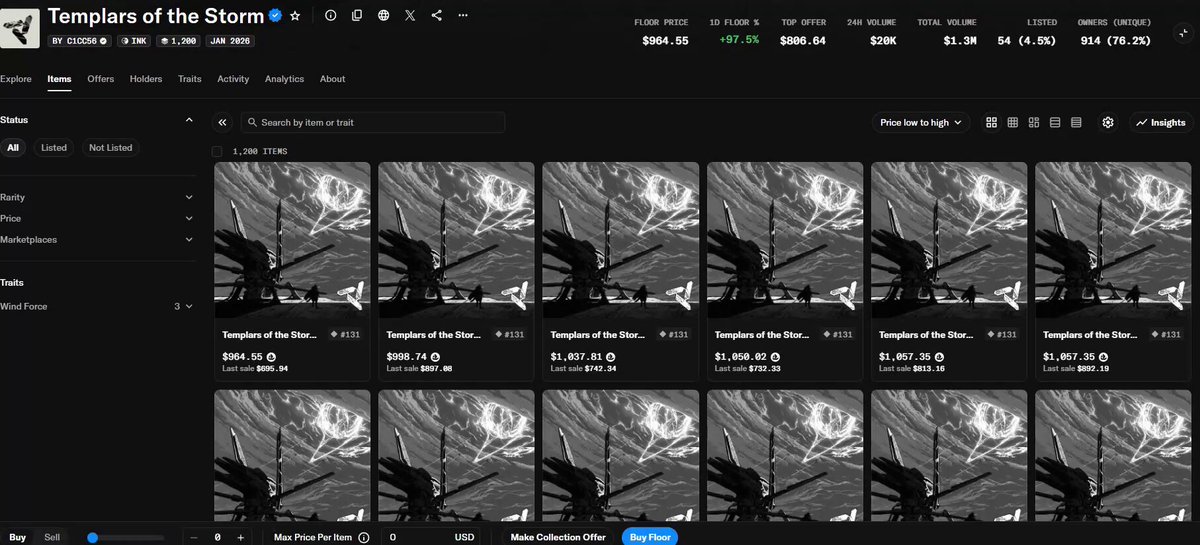Image resolution: width=1200 pixels, height=545 pixels.
Task: Click currency icon beside the $964.55 price
Action: pos(272,356)
